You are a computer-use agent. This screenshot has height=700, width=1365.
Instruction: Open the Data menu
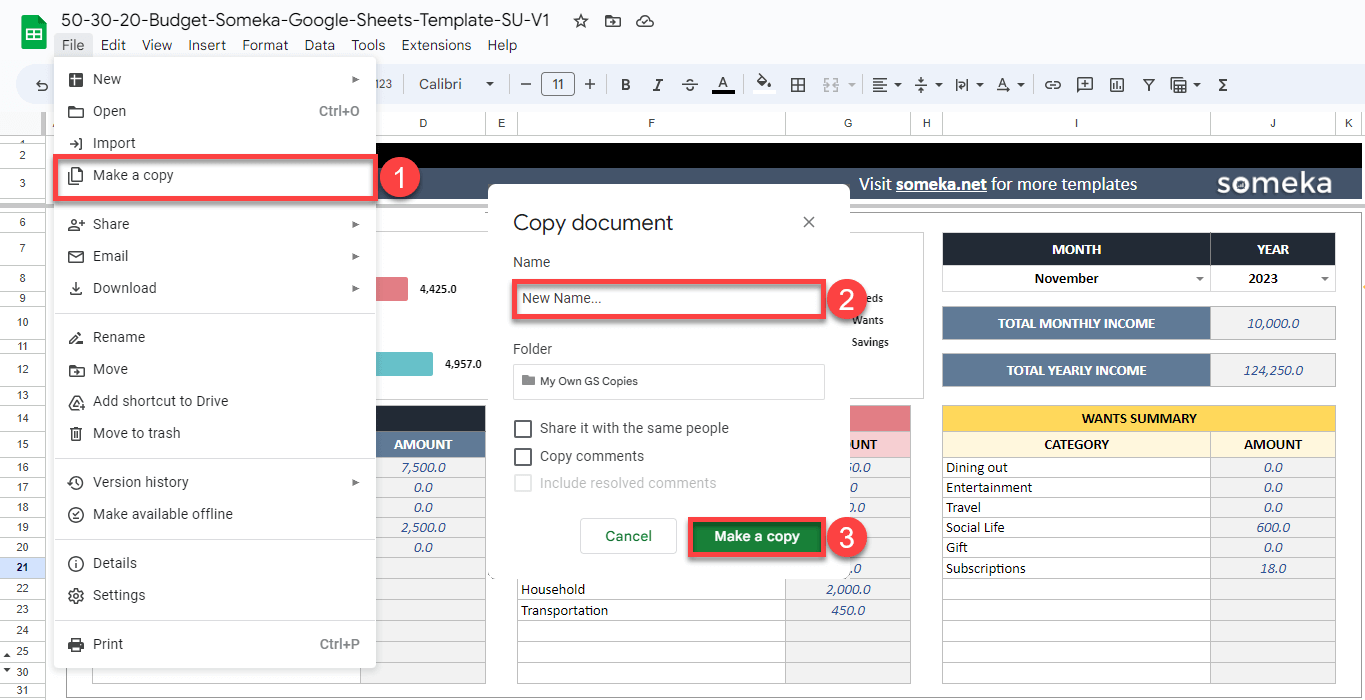(320, 45)
